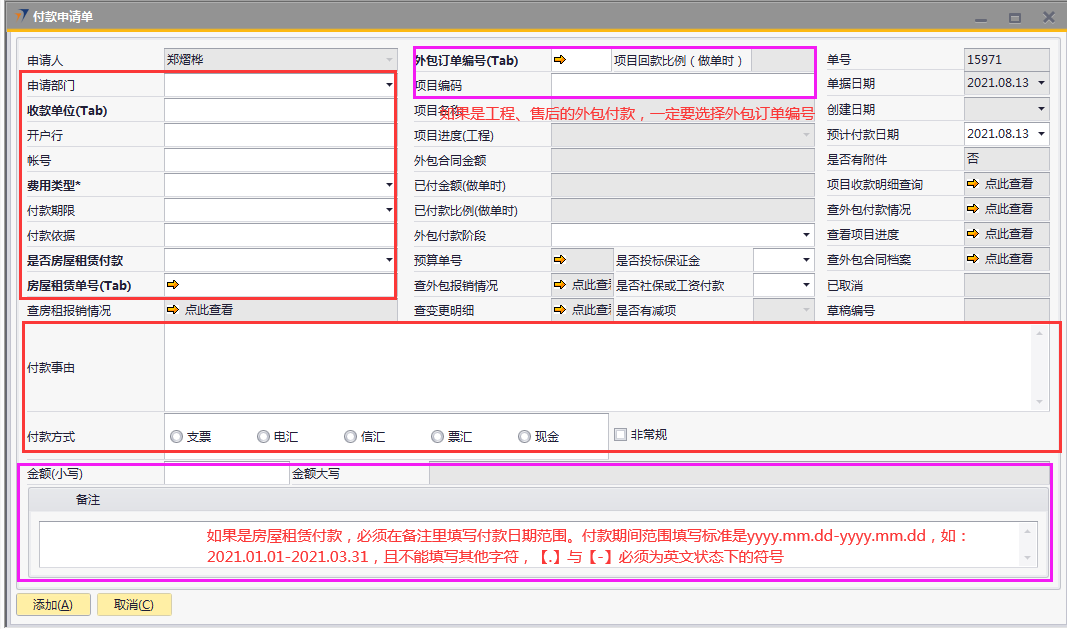Screen dimensions: 1067x629
Task: Click the 取消(C) button
Action: (134, 604)
